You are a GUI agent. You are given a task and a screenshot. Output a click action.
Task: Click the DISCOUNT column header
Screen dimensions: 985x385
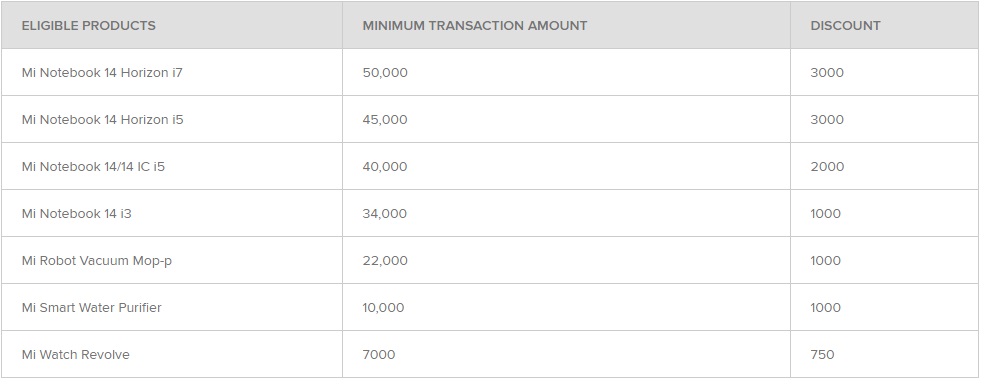(x=846, y=26)
